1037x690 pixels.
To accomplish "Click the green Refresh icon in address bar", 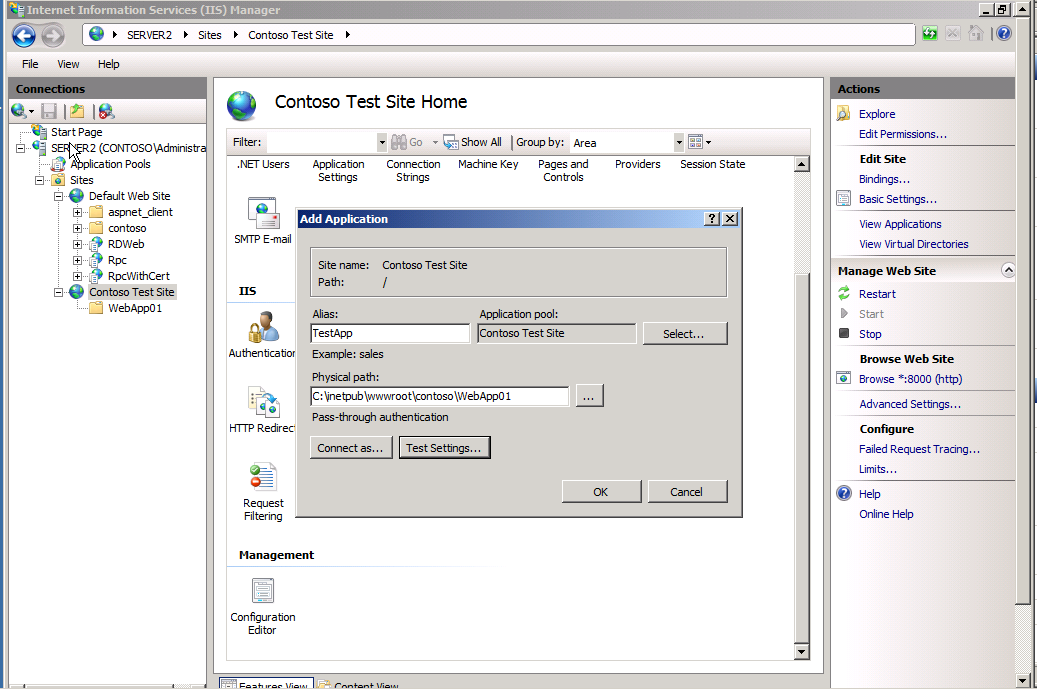I will 930,34.
